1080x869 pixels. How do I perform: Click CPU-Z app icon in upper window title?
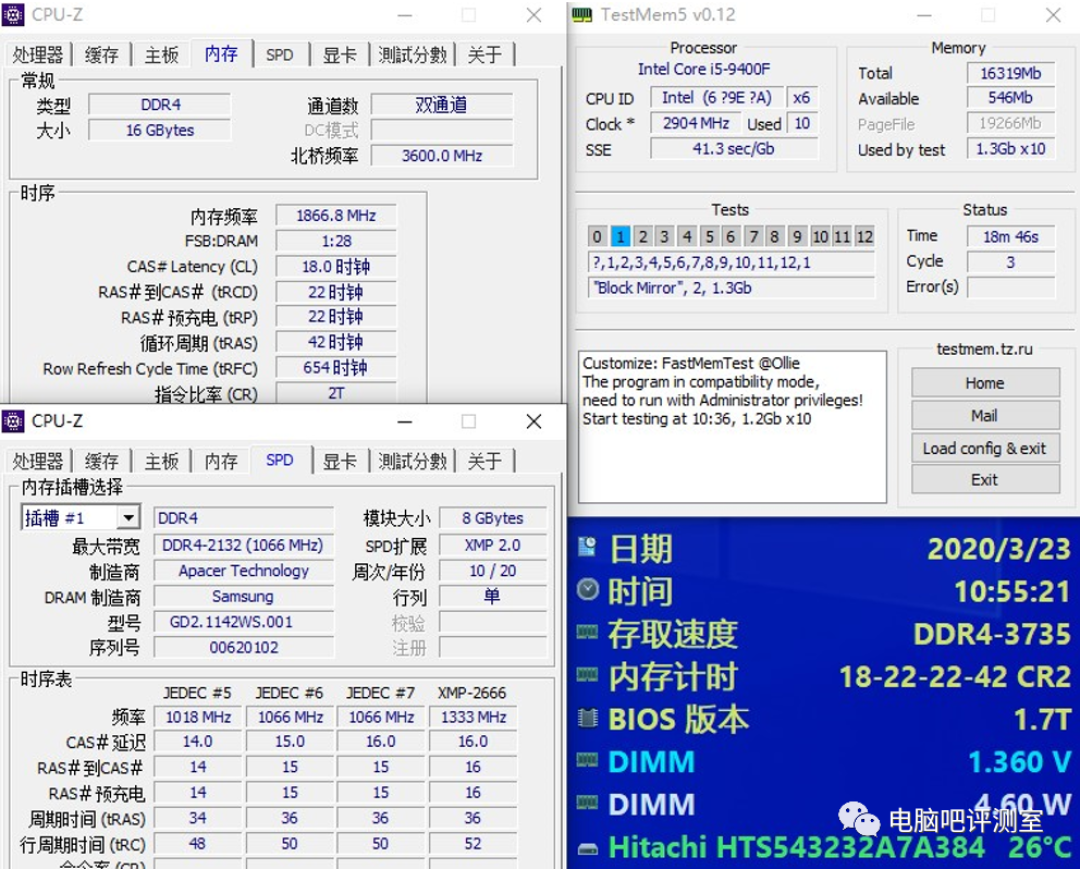(13, 14)
